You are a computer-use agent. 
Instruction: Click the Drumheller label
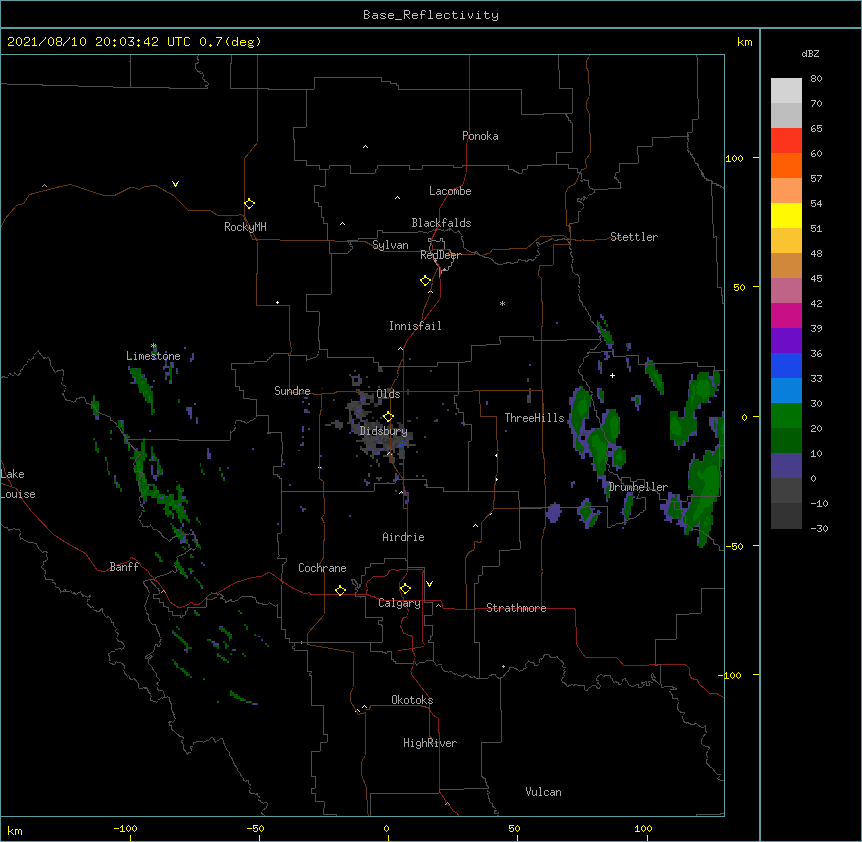point(638,487)
